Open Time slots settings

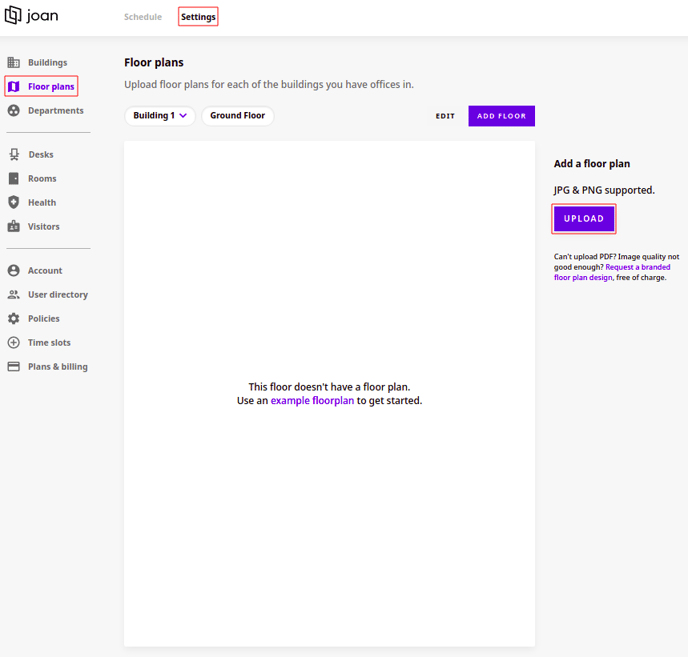(49, 342)
